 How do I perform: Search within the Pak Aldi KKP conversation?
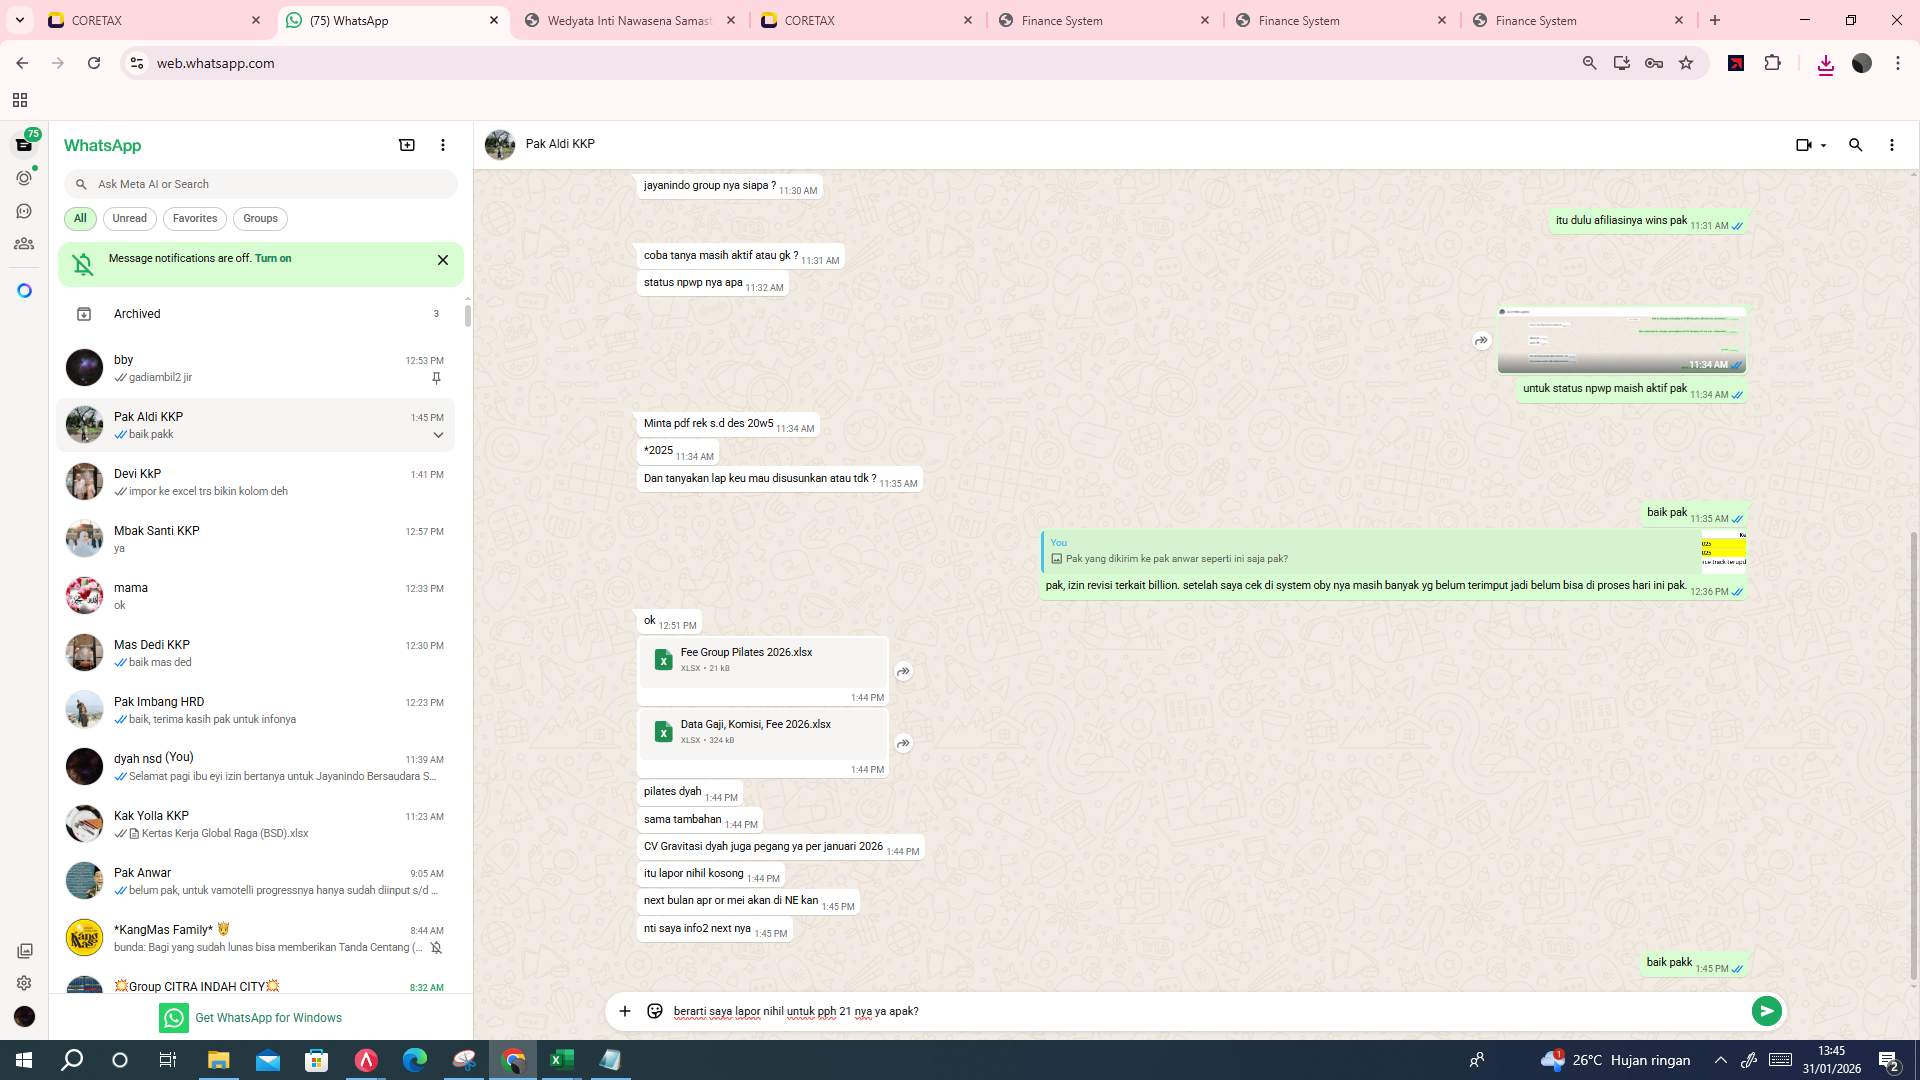click(x=1856, y=145)
